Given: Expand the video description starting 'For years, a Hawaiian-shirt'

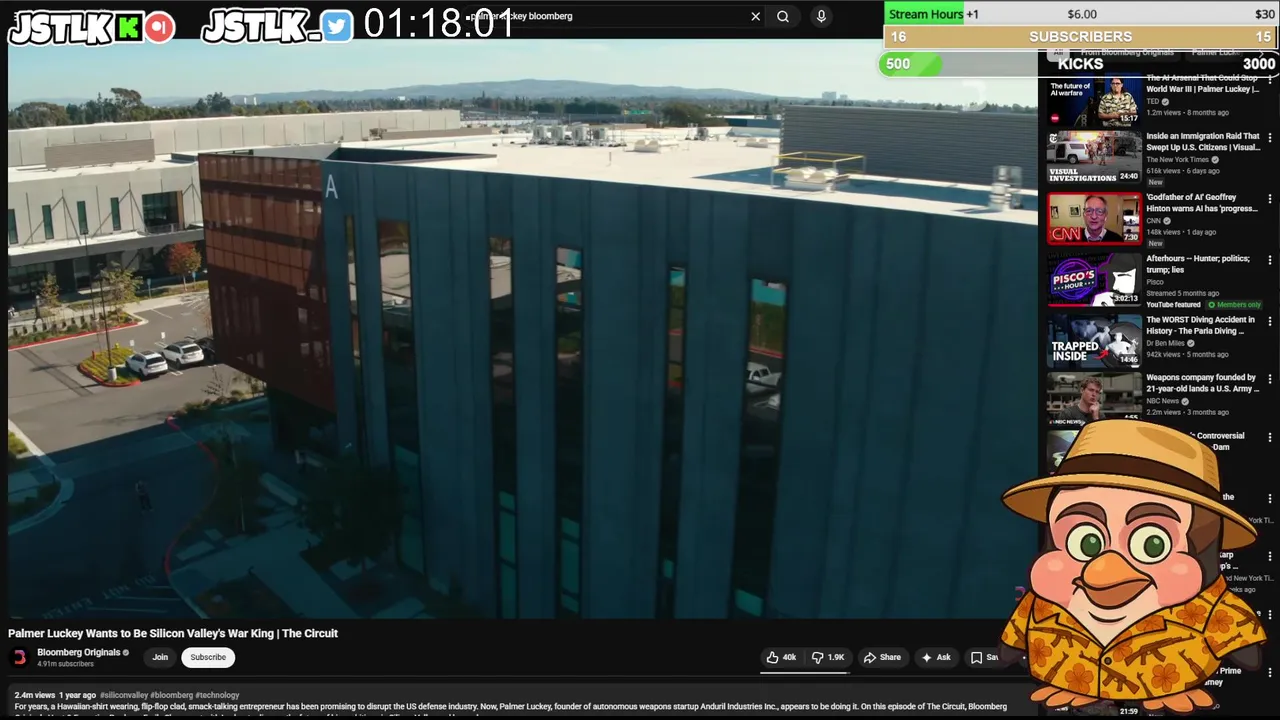Looking at the screenshot, I should point(510,707).
